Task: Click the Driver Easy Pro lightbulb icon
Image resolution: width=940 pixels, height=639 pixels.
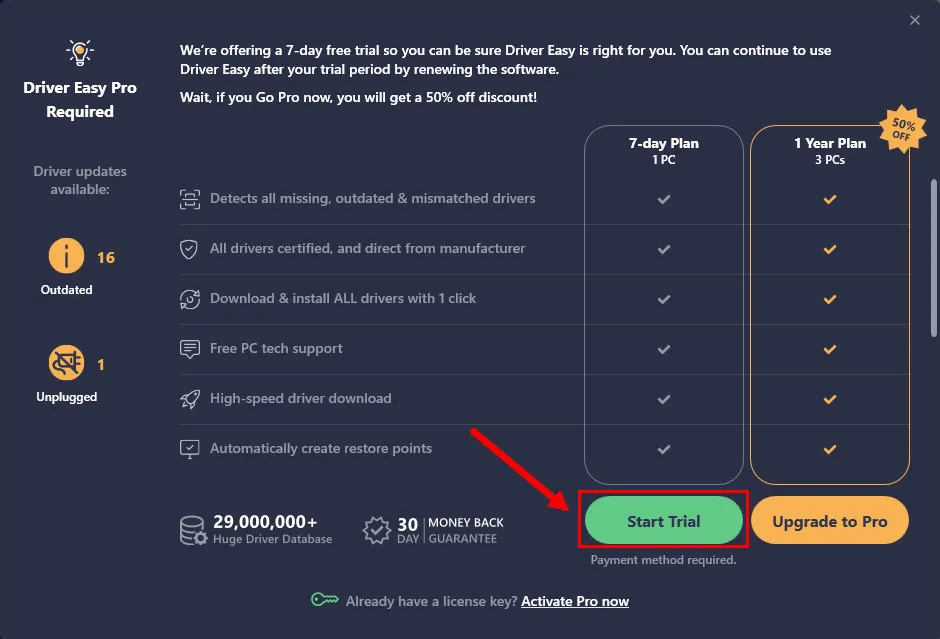Action: [79, 52]
